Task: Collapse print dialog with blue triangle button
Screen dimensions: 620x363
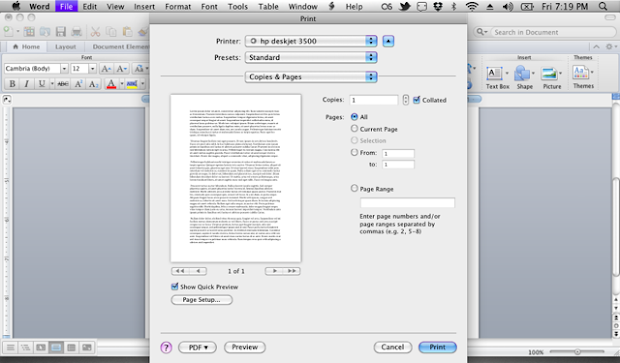Action: [388, 41]
